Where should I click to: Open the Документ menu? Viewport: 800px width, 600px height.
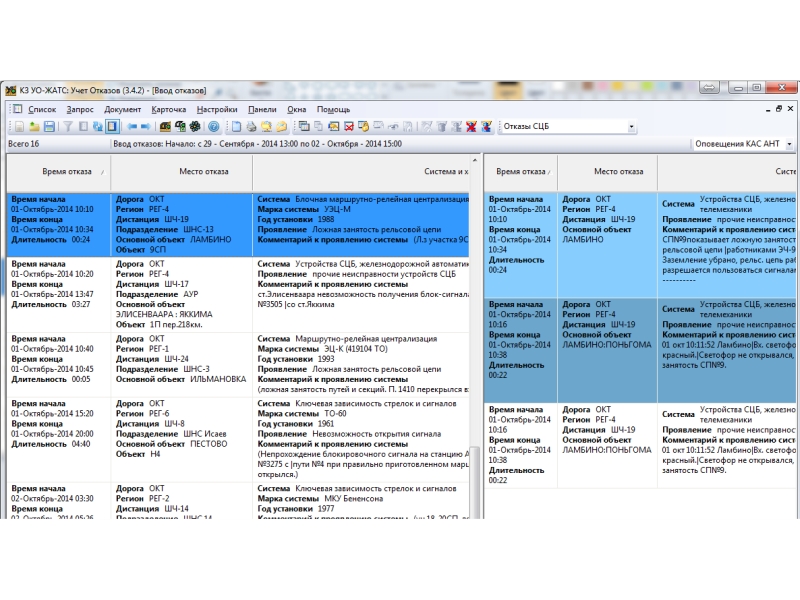point(122,109)
